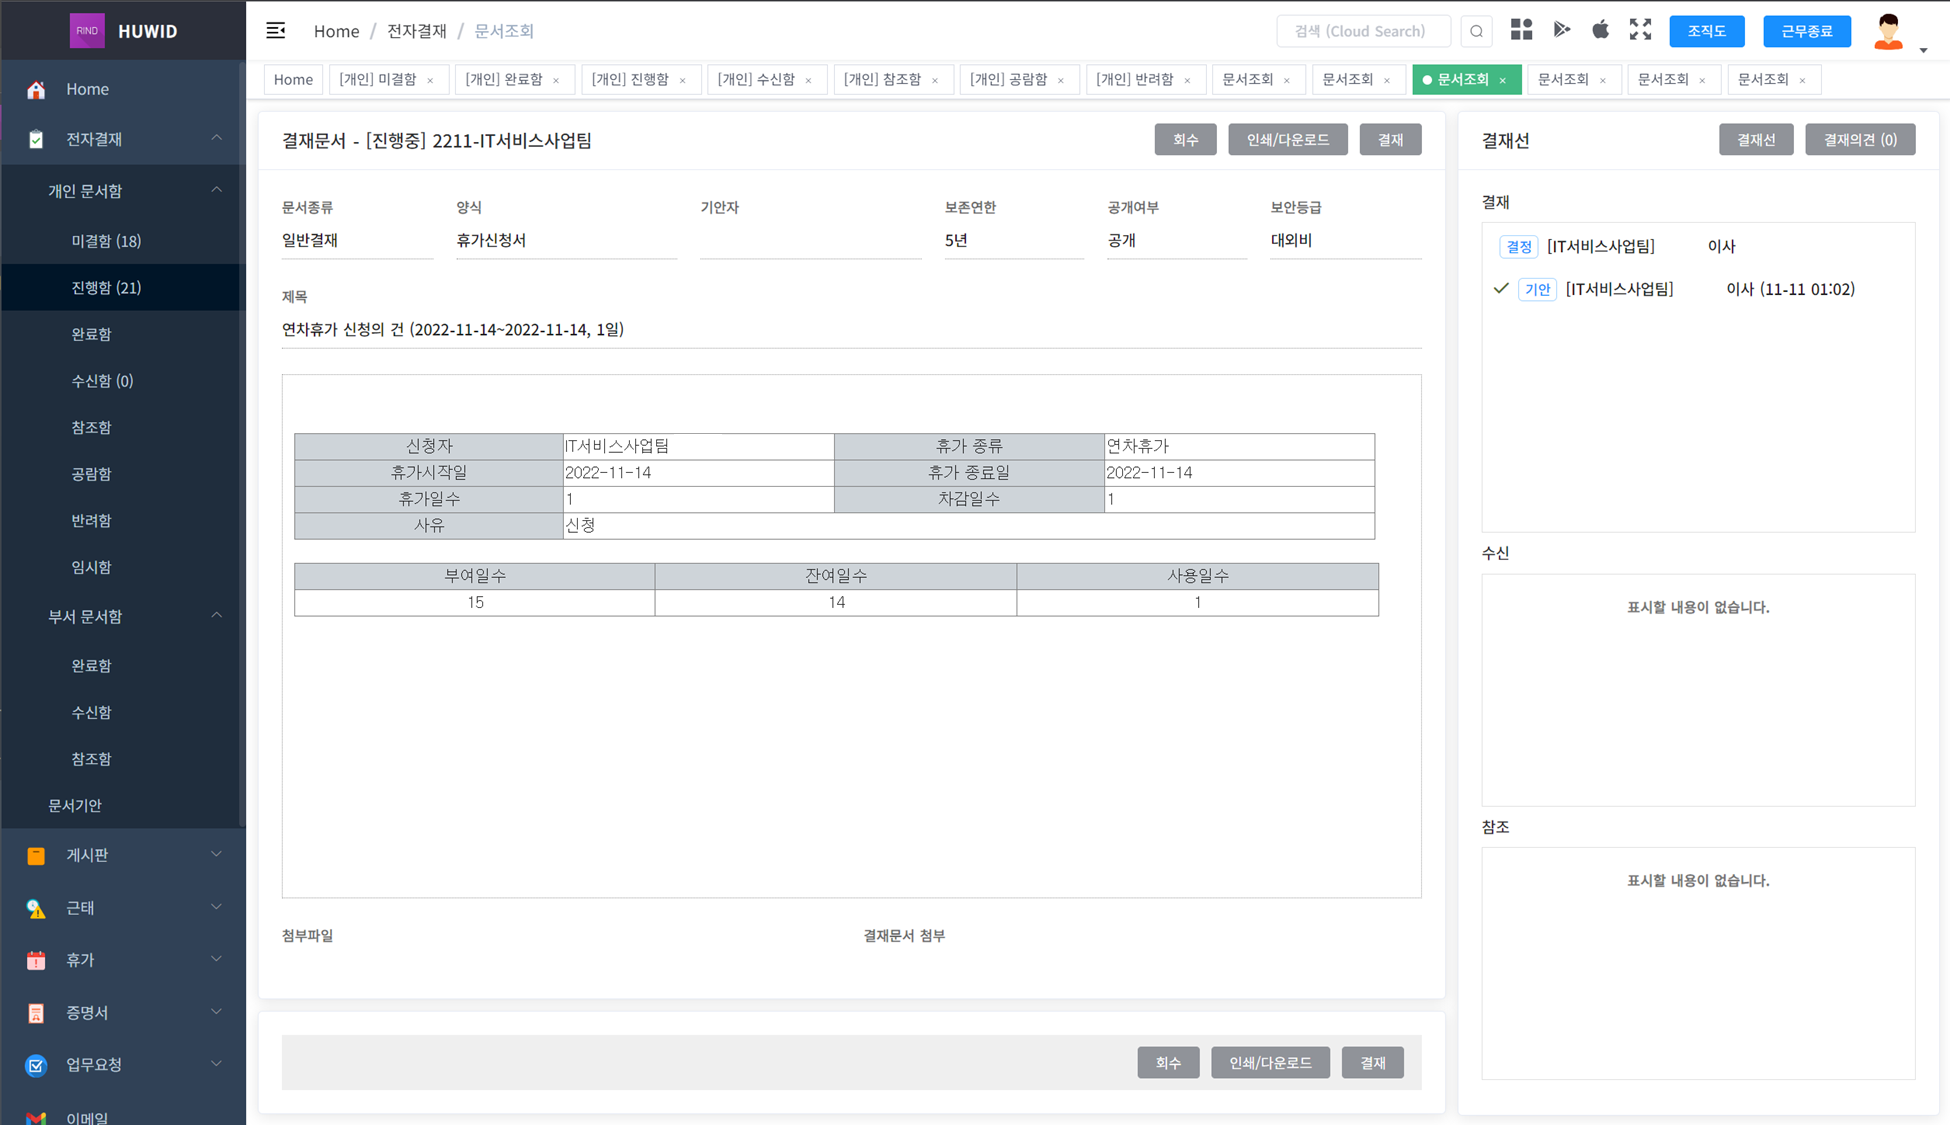Toggle fullscreen expand icon
The height and width of the screenshot is (1125, 1950).
pyautogui.click(x=1640, y=30)
